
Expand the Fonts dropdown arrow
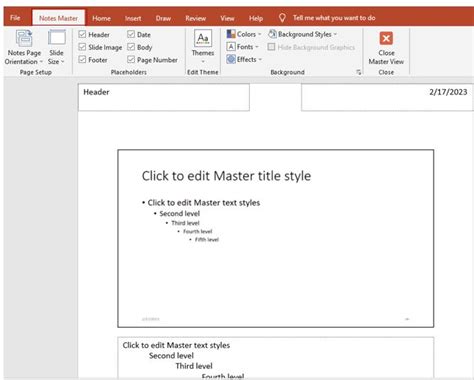coord(257,47)
